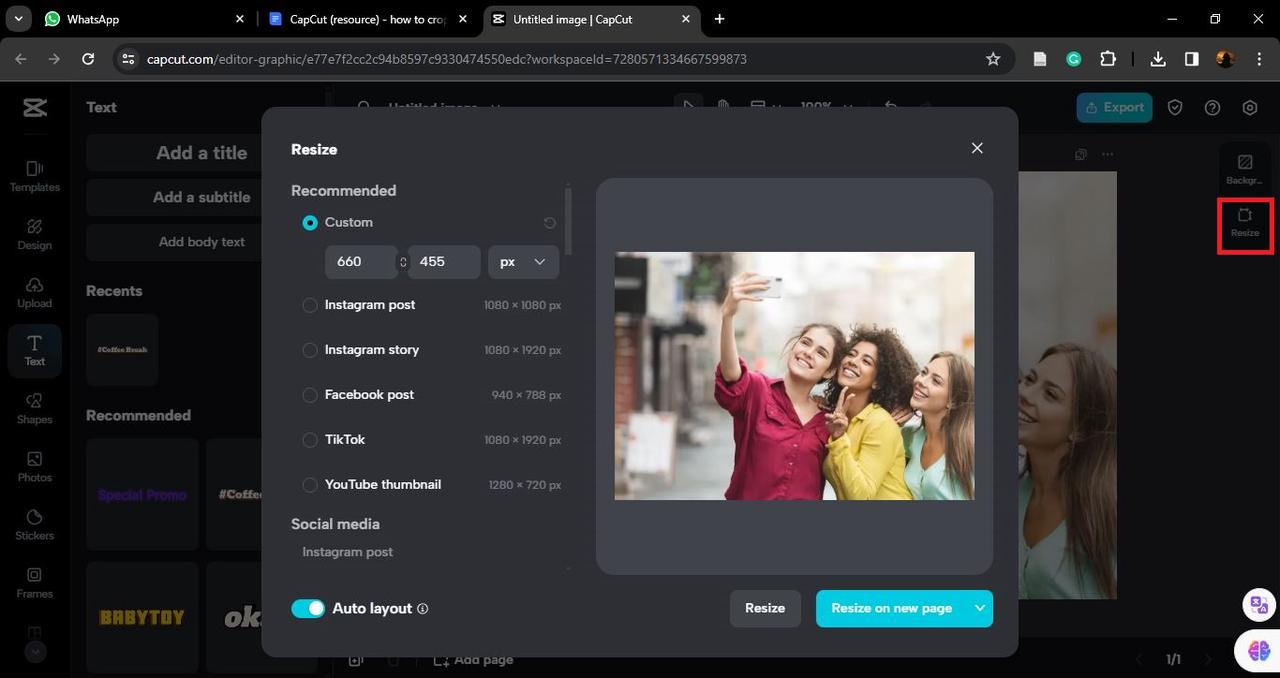Open the Shapes panel
The height and width of the screenshot is (678, 1280).
point(35,408)
